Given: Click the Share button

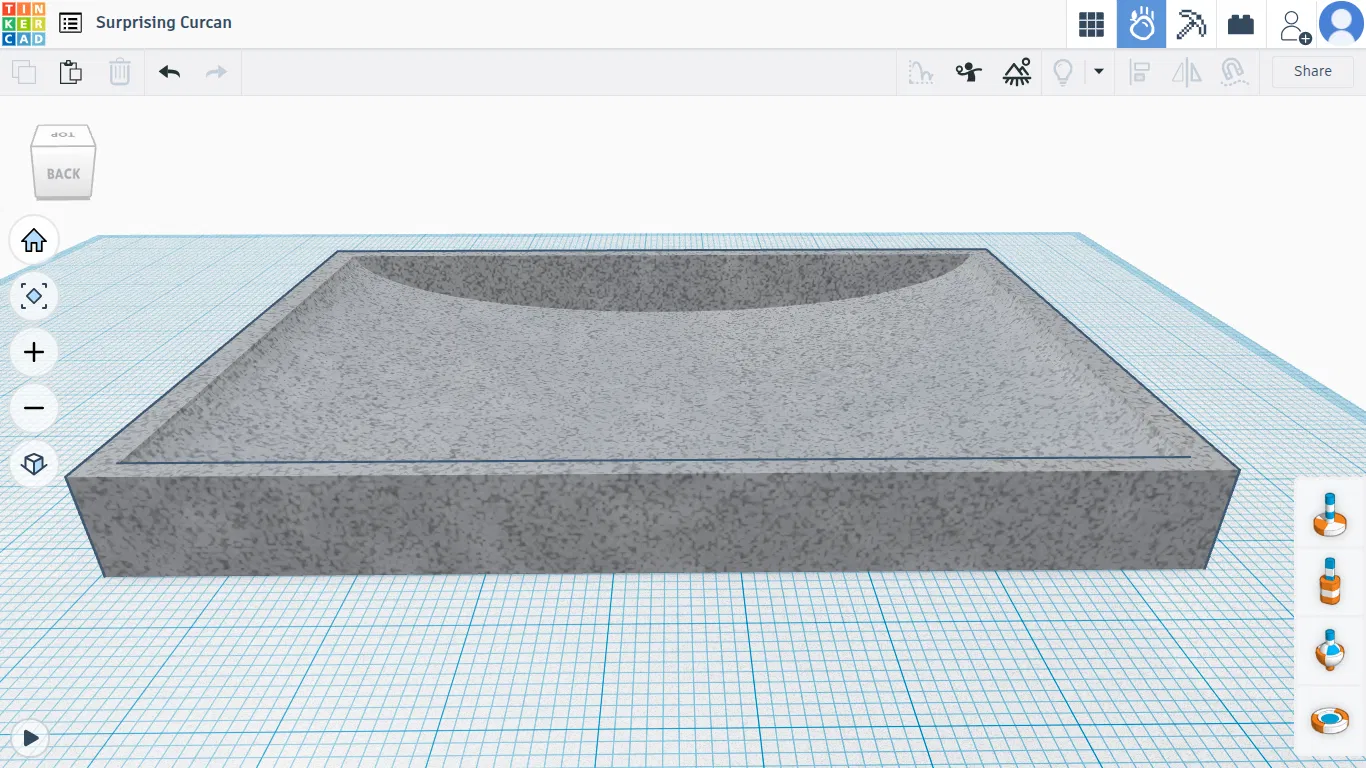Looking at the screenshot, I should pyautogui.click(x=1312, y=72).
